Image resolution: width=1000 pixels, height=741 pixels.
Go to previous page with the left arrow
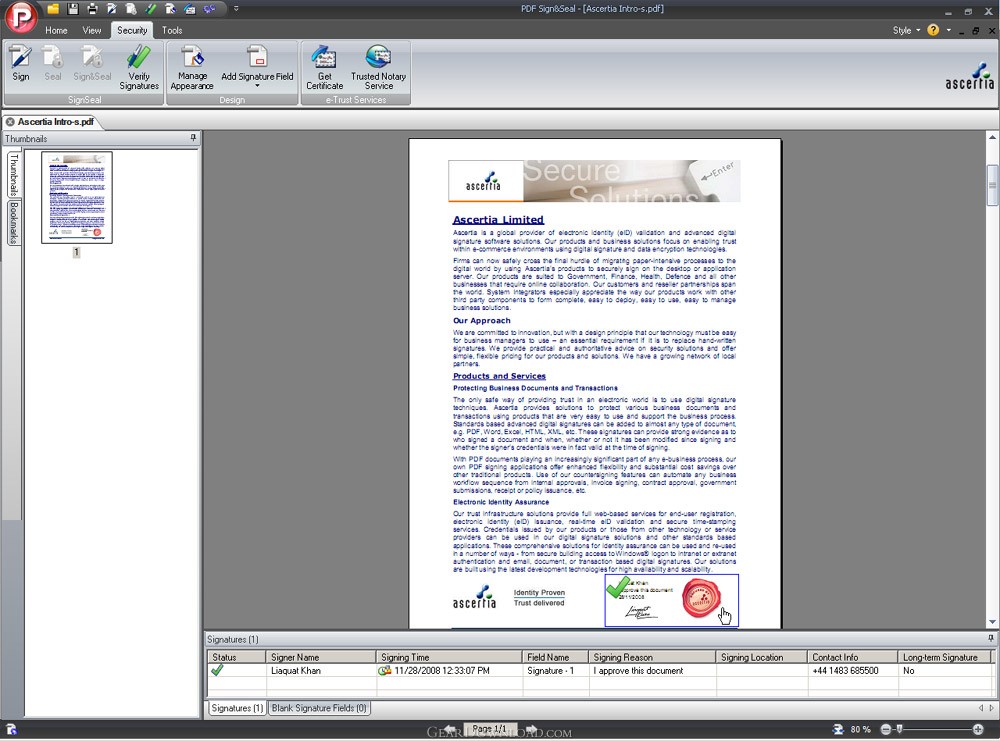point(451,729)
